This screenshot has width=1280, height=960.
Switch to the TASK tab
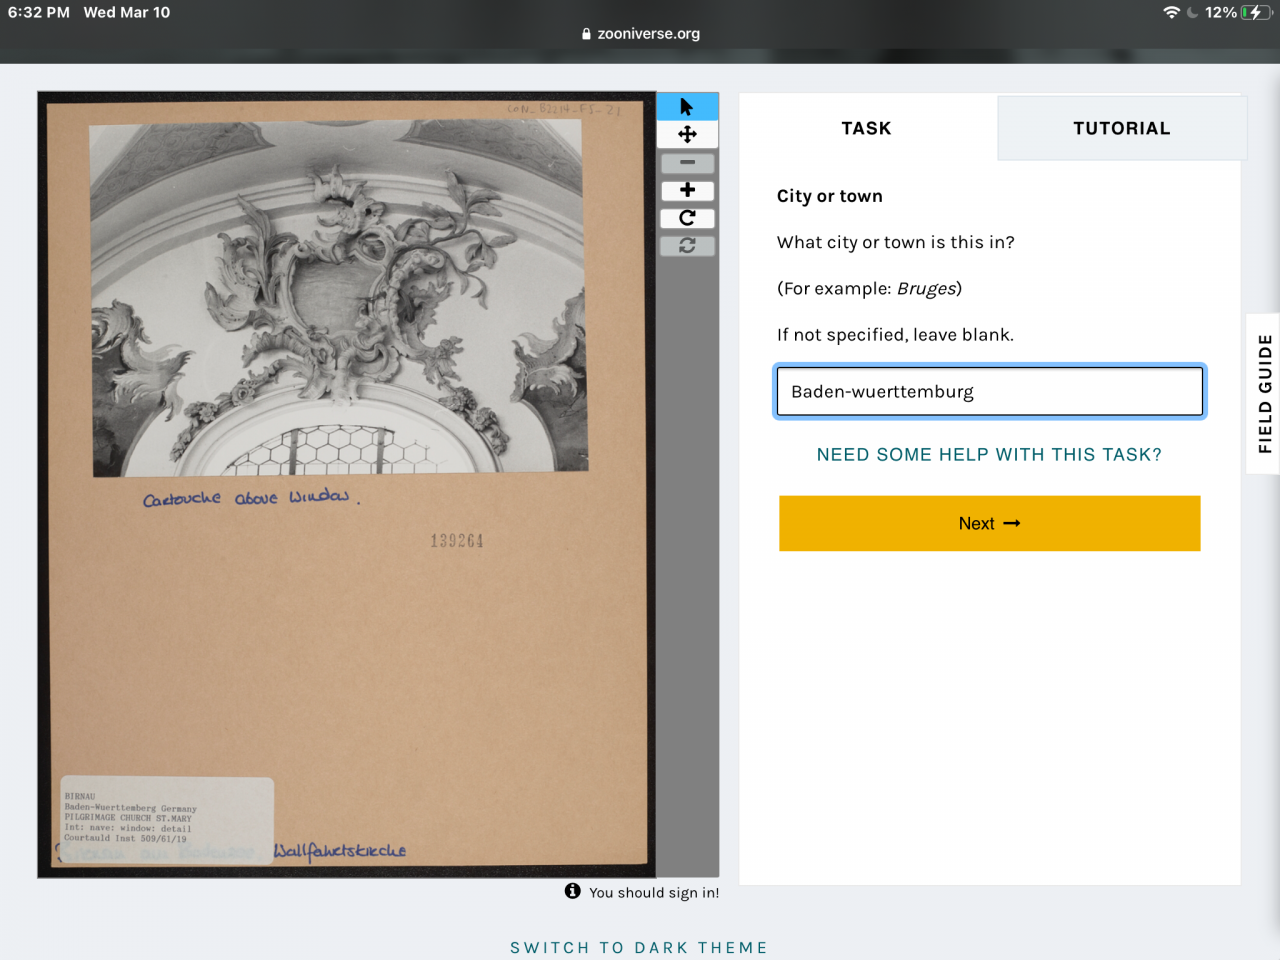point(867,128)
